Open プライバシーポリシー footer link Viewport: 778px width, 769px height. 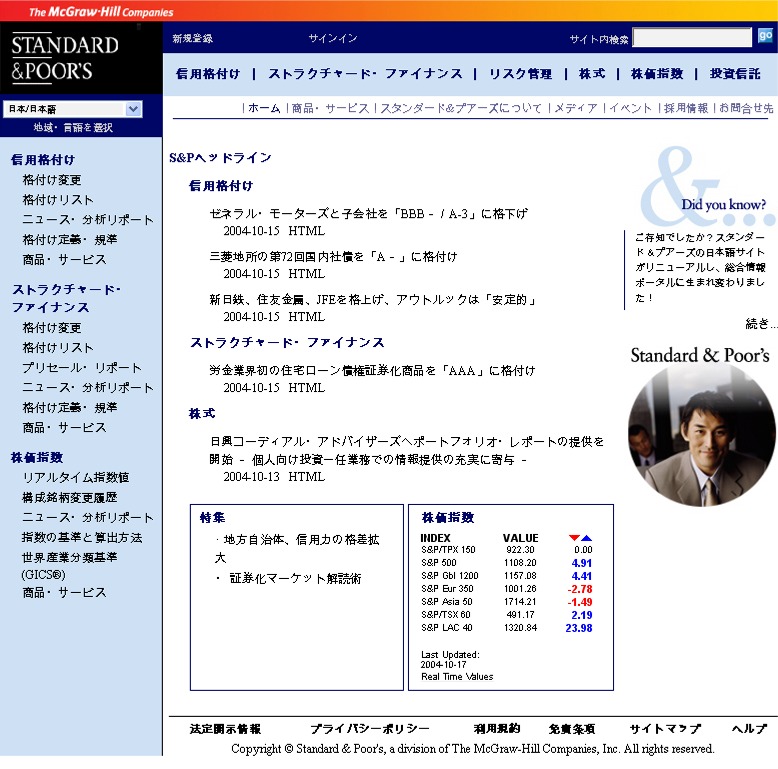369,729
